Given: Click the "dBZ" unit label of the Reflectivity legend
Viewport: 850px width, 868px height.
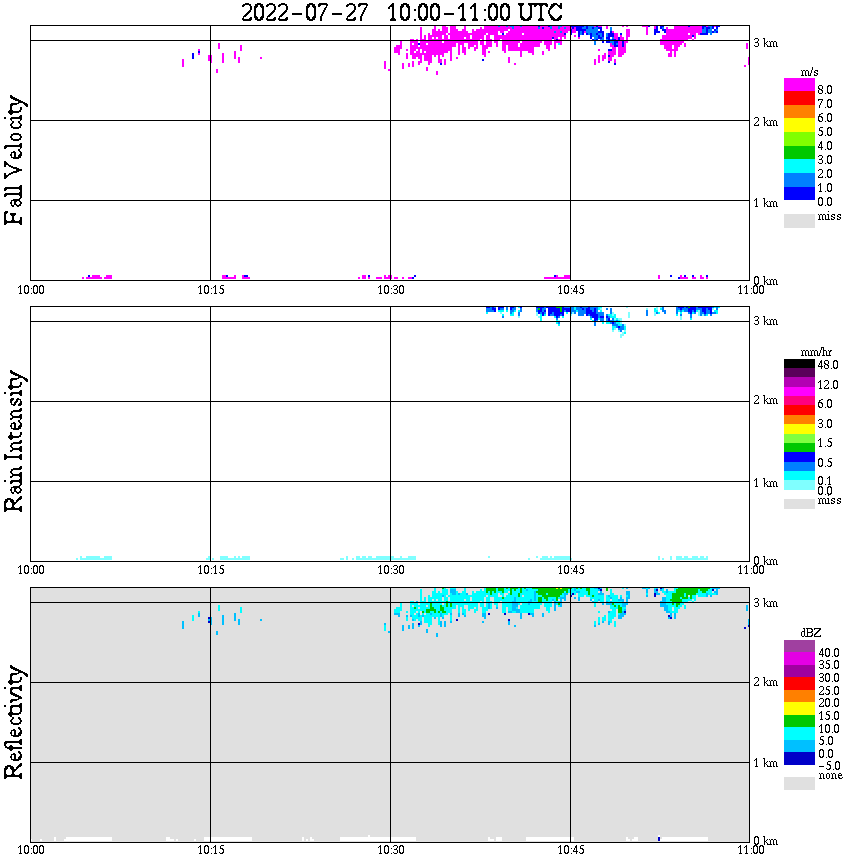Looking at the screenshot, I should click(x=811, y=632).
